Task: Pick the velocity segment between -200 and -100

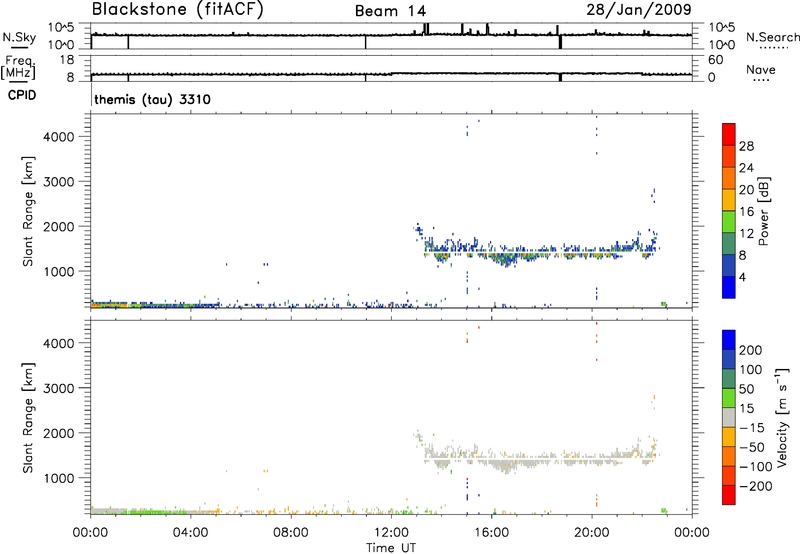Action: coord(729,475)
